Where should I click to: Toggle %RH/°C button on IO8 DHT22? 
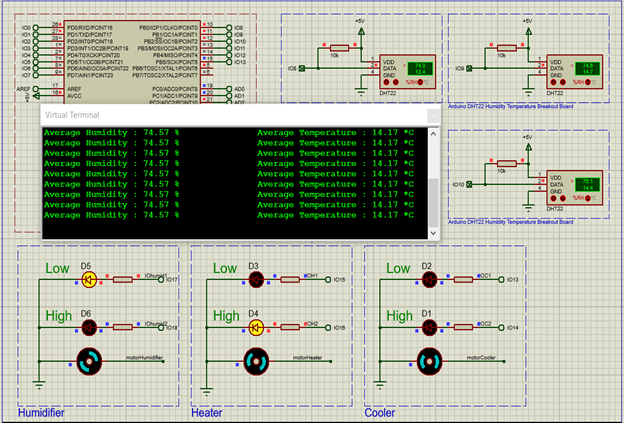[420, 82]
